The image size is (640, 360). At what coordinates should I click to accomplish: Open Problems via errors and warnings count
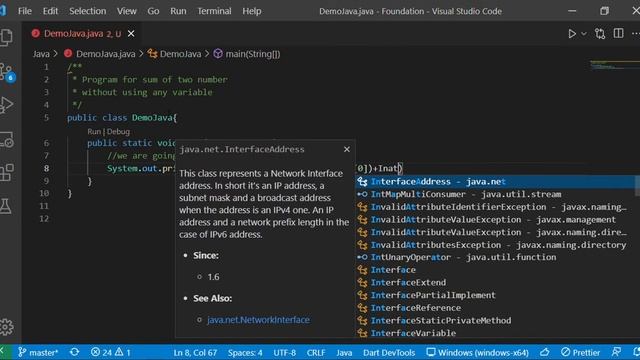pos(111,352)
